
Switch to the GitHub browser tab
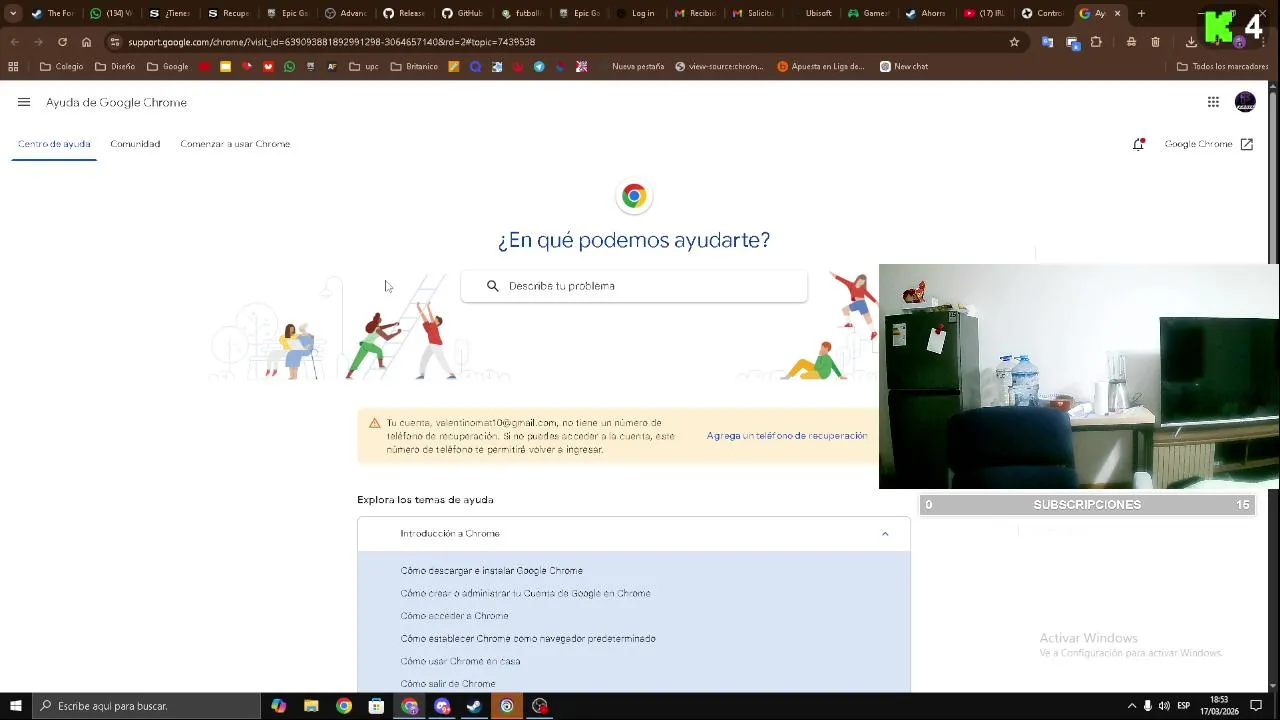(461, 13)
